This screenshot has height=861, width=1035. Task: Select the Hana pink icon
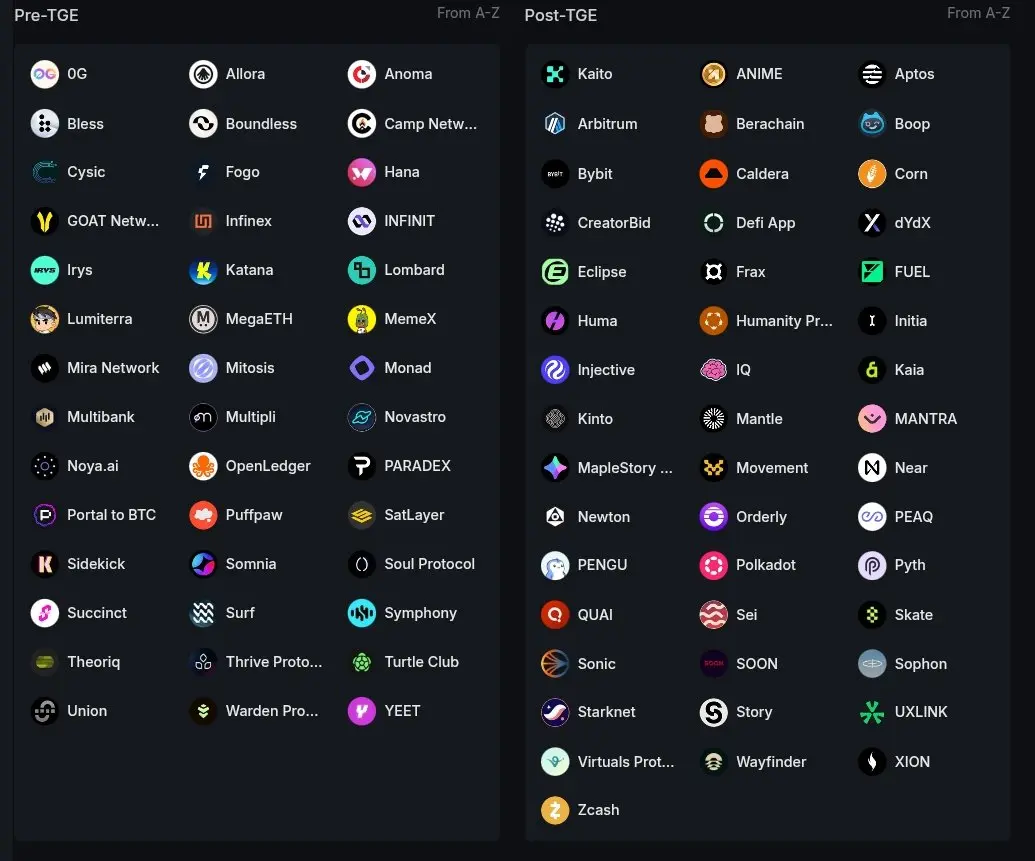click(362, 172)
